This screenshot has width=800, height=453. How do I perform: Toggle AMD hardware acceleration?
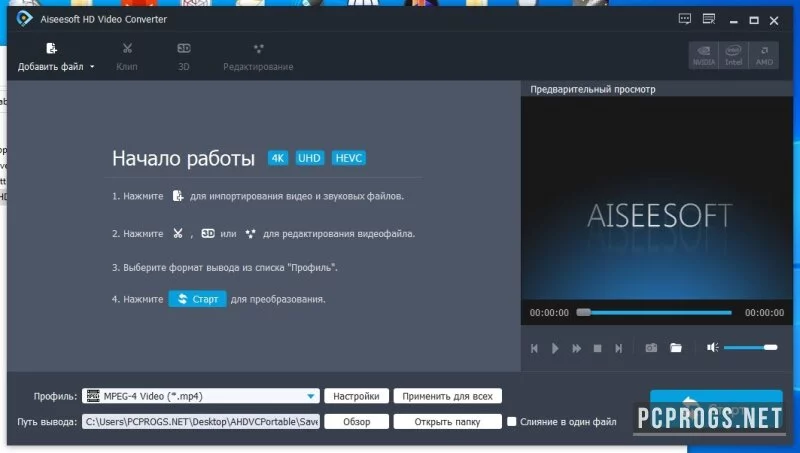[764, 55]
